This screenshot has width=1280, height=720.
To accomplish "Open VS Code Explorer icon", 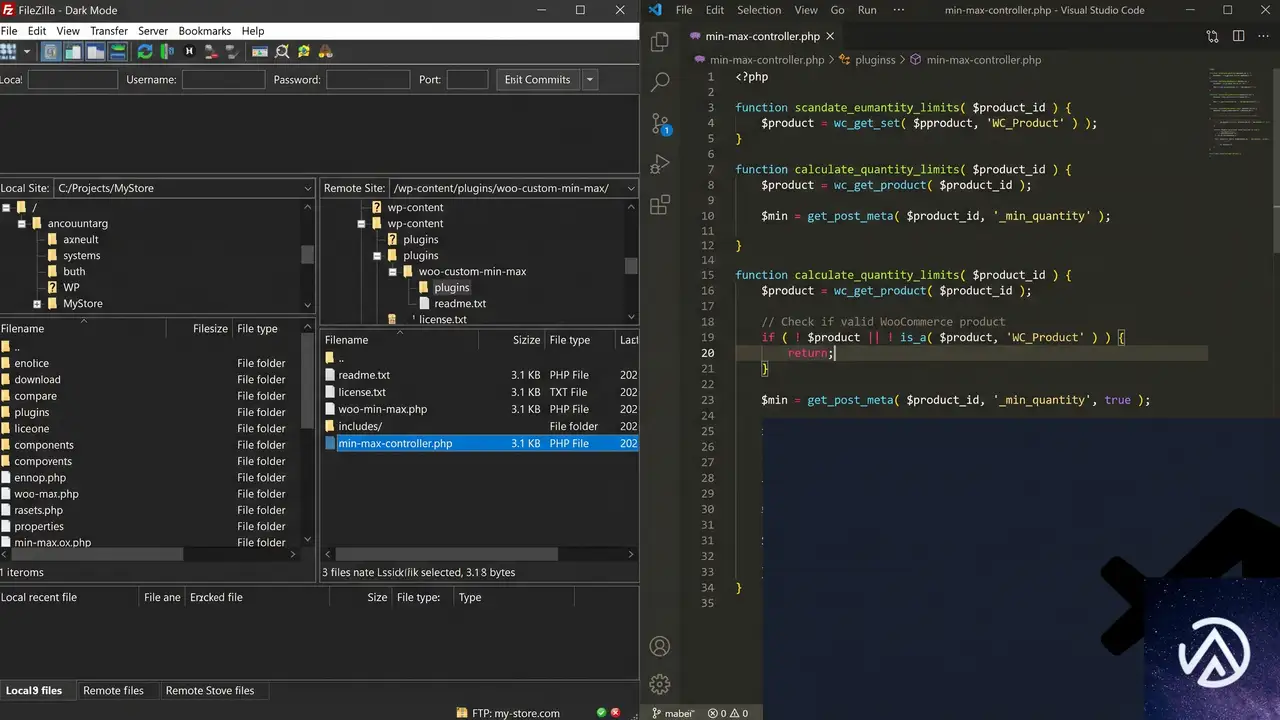I will pos(660,42).
